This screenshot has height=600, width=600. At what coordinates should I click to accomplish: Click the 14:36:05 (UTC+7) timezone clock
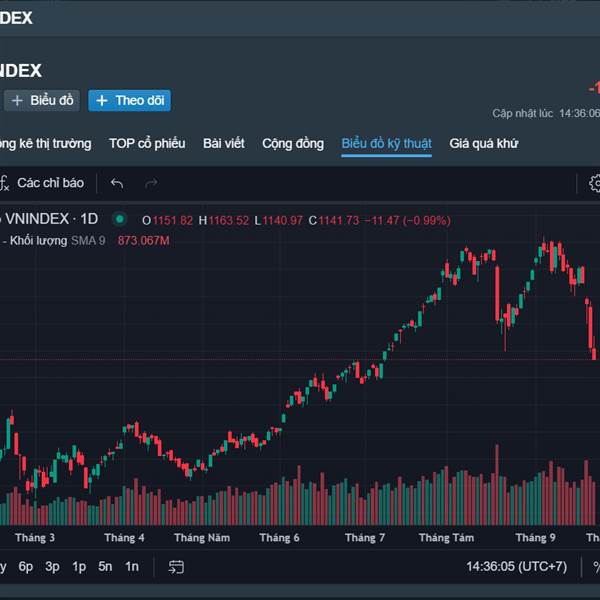coord(517,567)
